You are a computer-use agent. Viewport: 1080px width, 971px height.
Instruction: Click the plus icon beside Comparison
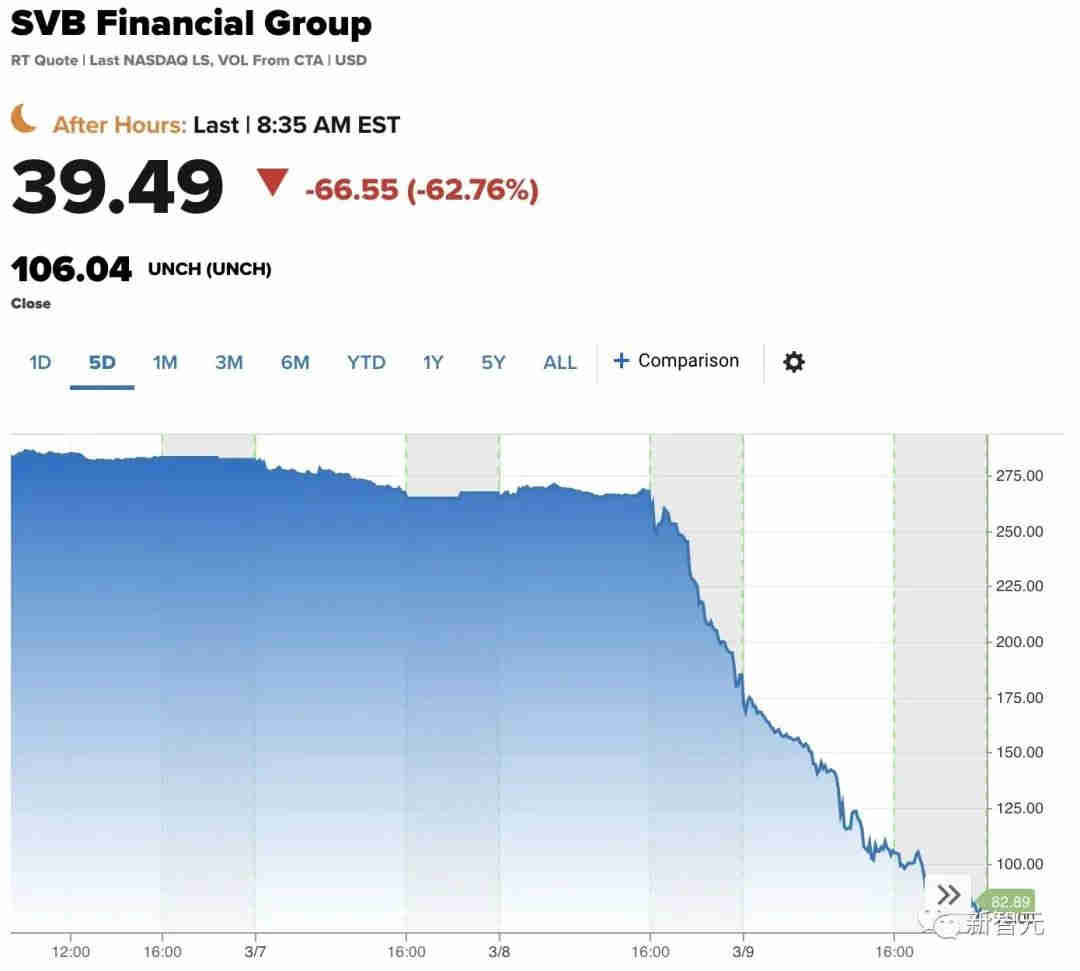point(621,361)
